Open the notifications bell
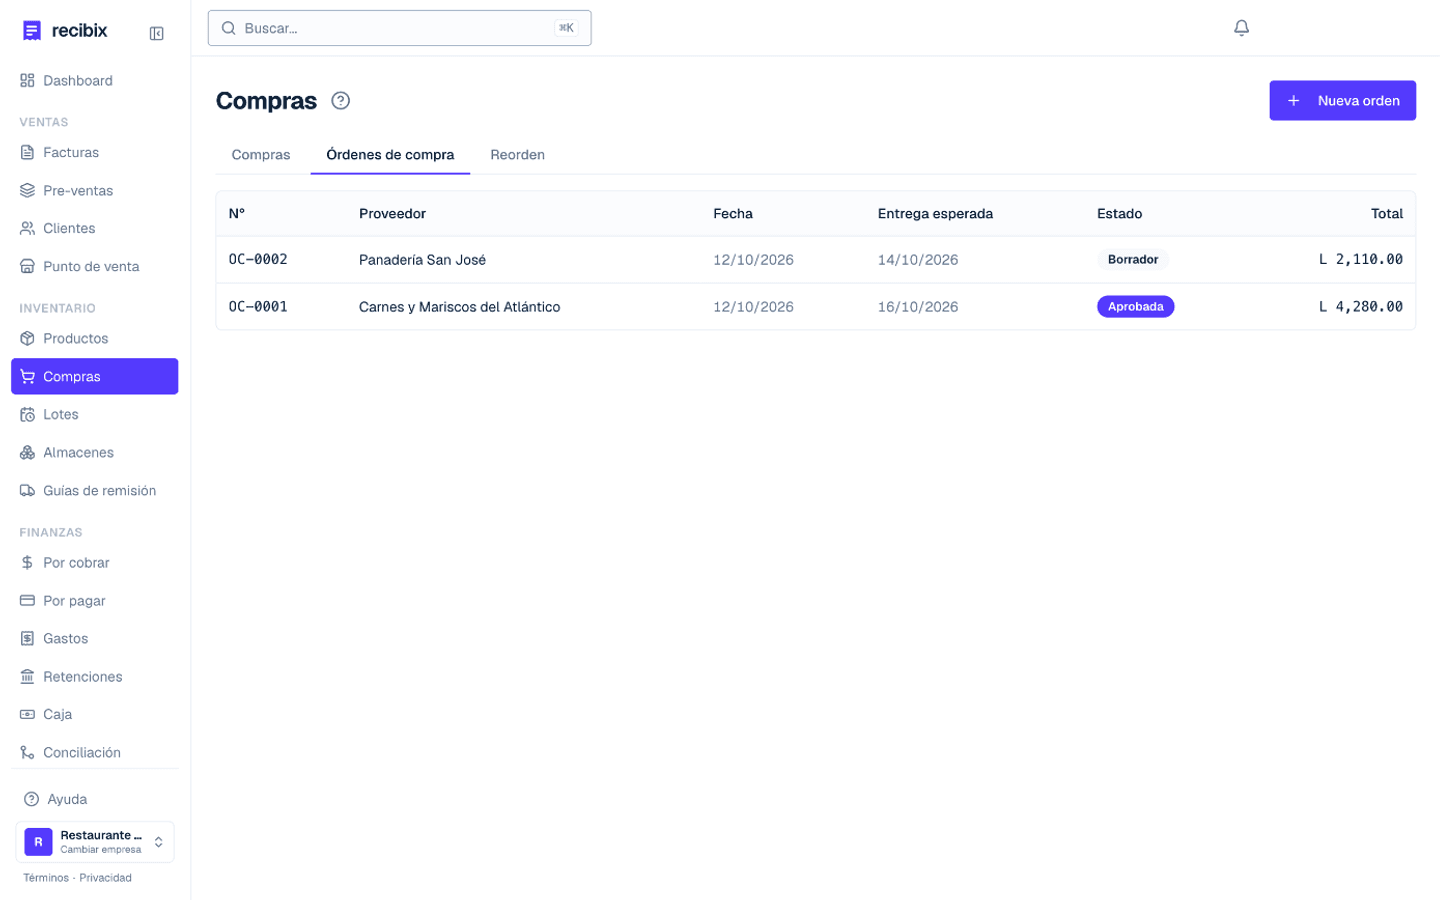1440x900 pixels. point(1241,28)
